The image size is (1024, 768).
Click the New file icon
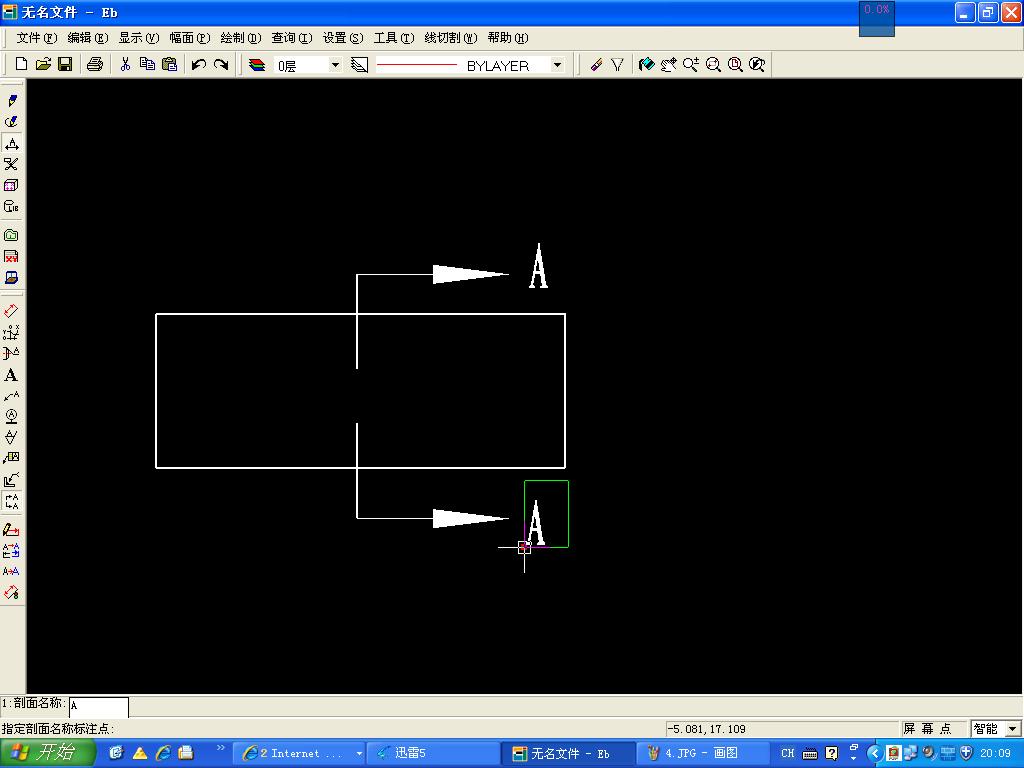coord(21,64)
